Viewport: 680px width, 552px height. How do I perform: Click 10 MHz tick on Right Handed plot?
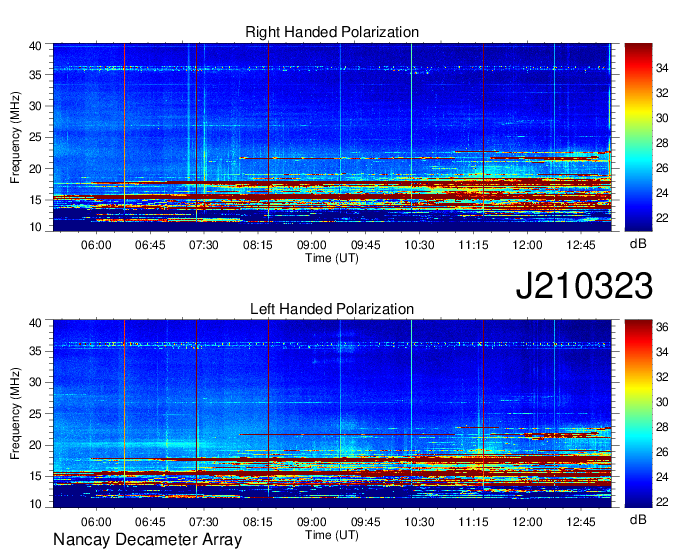35,227
